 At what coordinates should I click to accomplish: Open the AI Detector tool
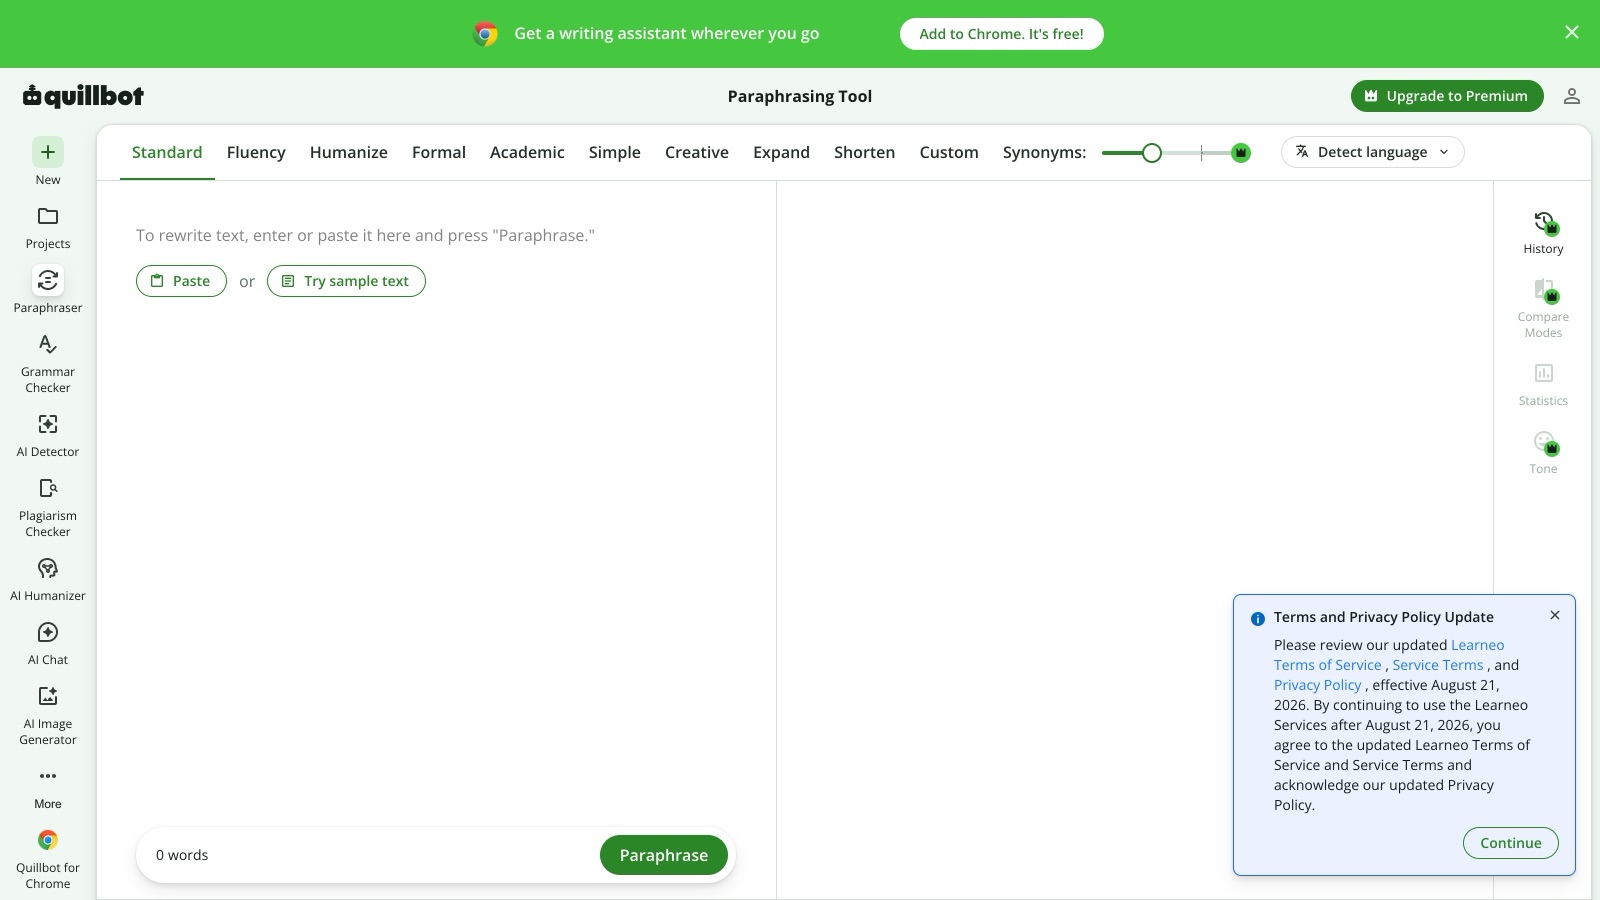48,436
